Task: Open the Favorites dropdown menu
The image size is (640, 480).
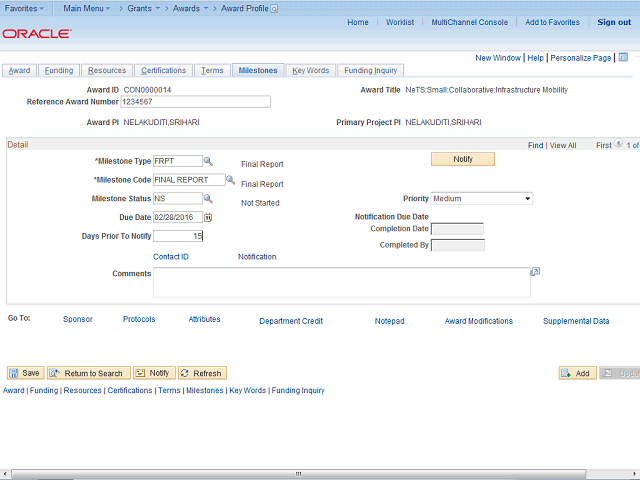Action: pyautogui.click(x=24, y=8)
